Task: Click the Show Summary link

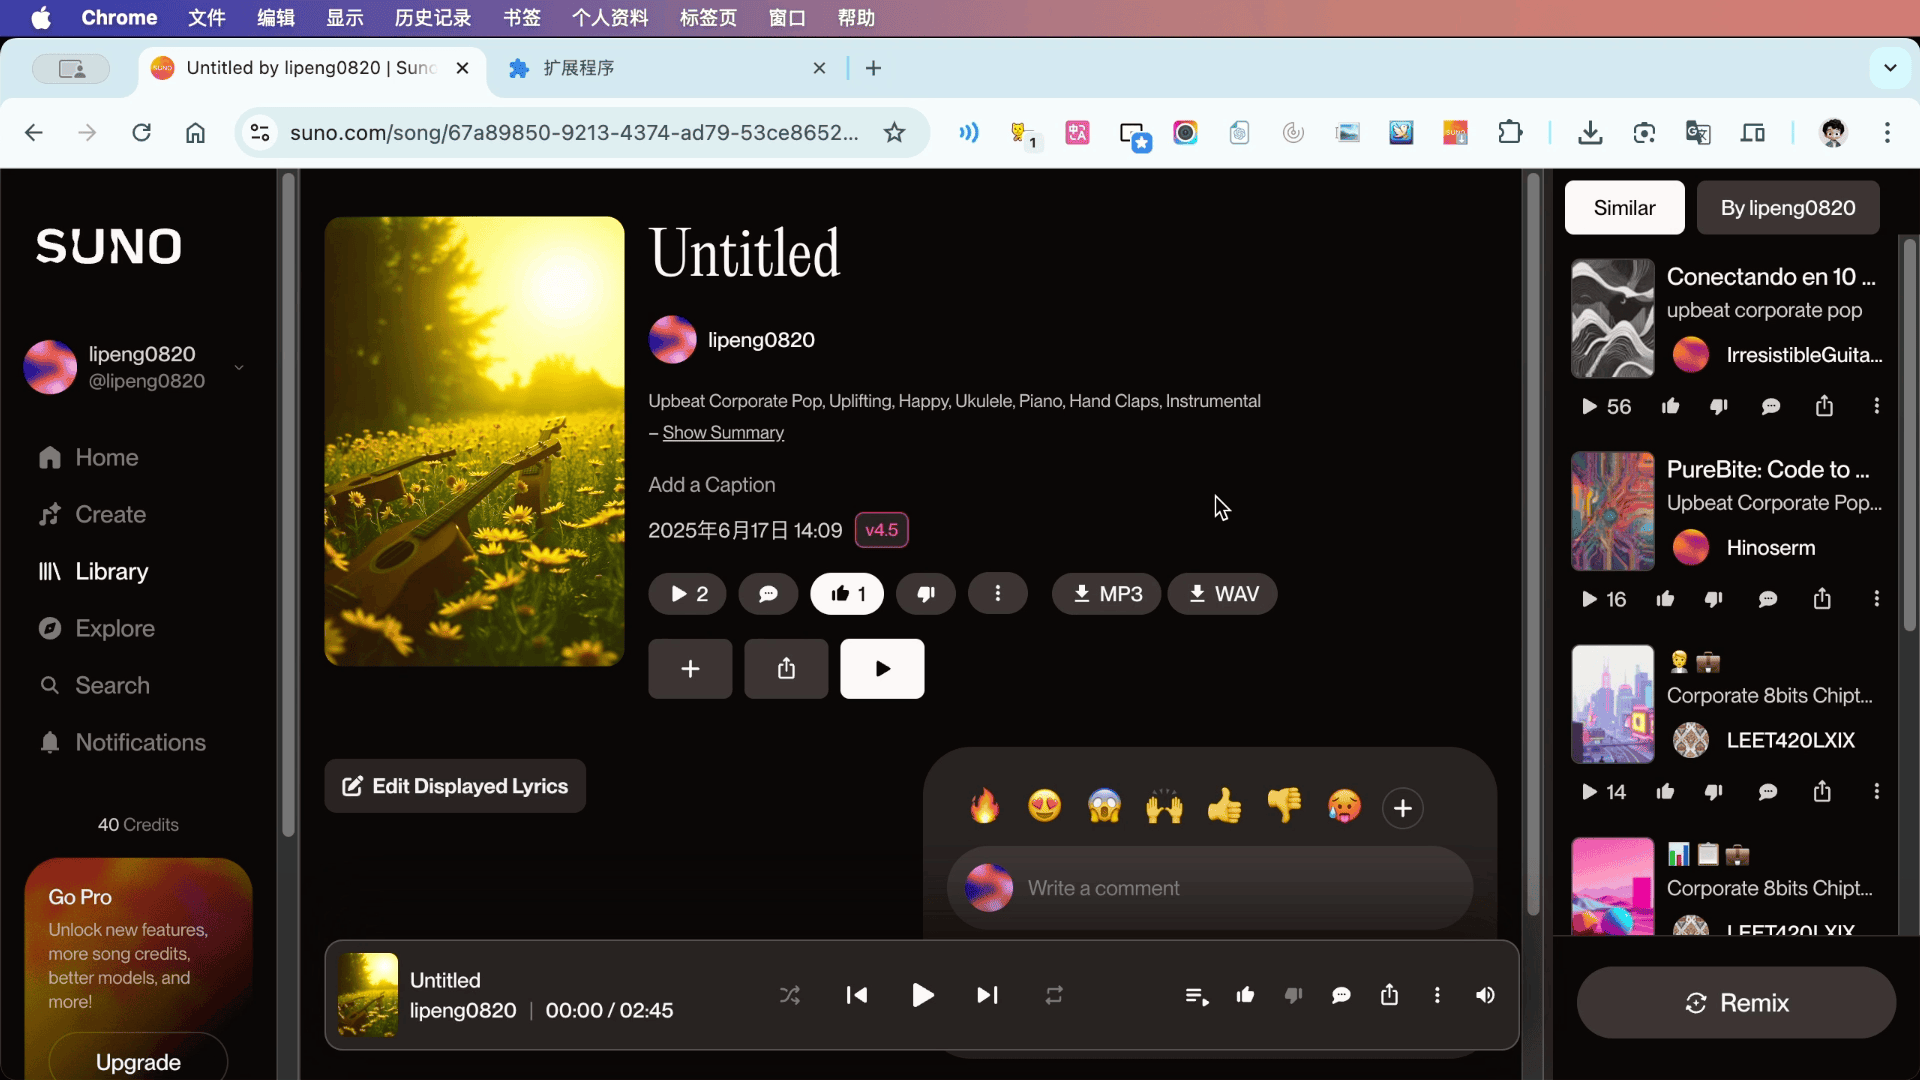Action: [x=723, y=432]
